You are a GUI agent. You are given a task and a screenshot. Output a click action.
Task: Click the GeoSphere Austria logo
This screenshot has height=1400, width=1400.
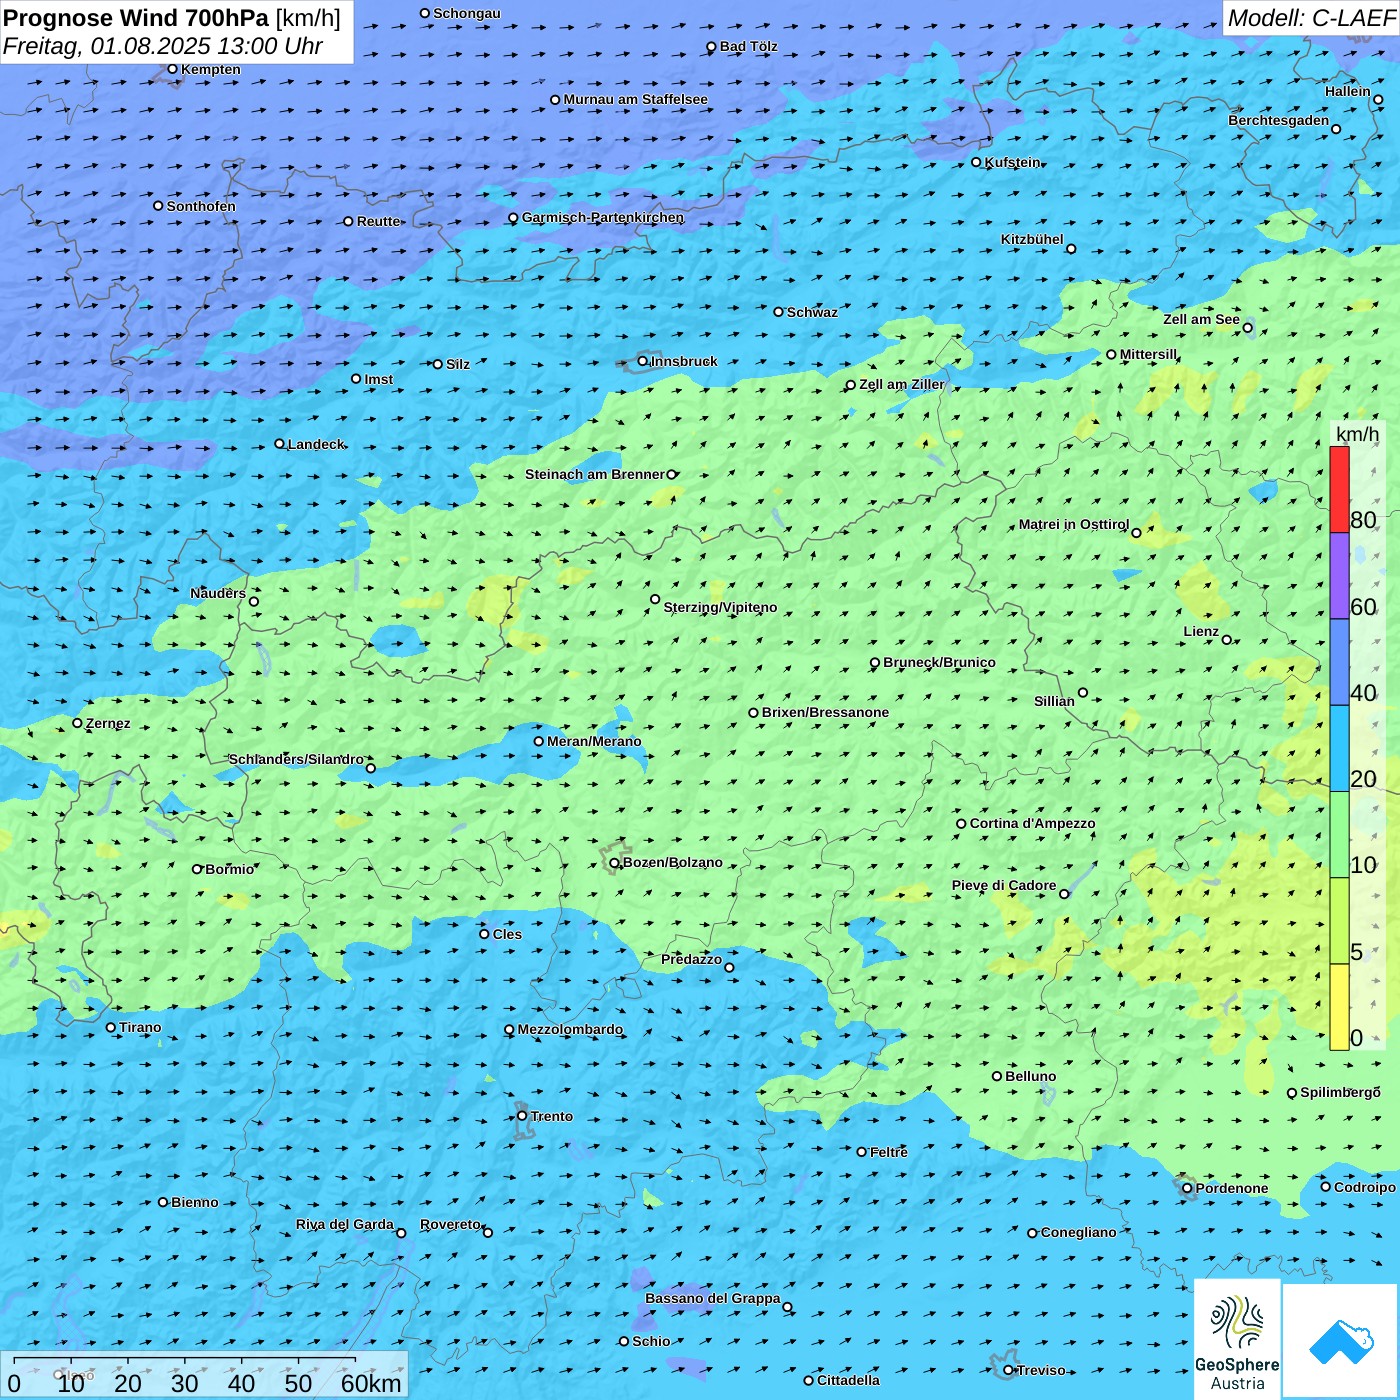point(1237,1338)
